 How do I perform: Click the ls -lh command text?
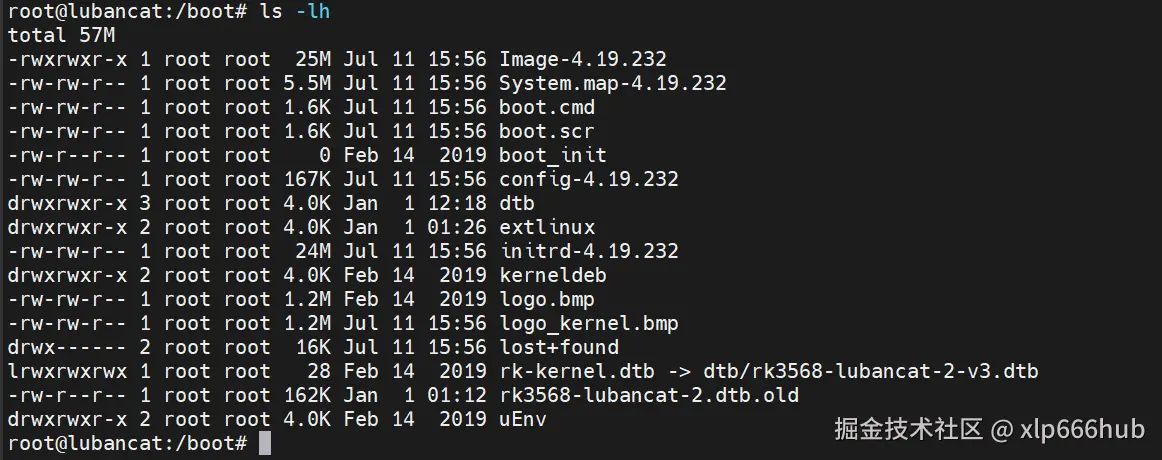294,12
